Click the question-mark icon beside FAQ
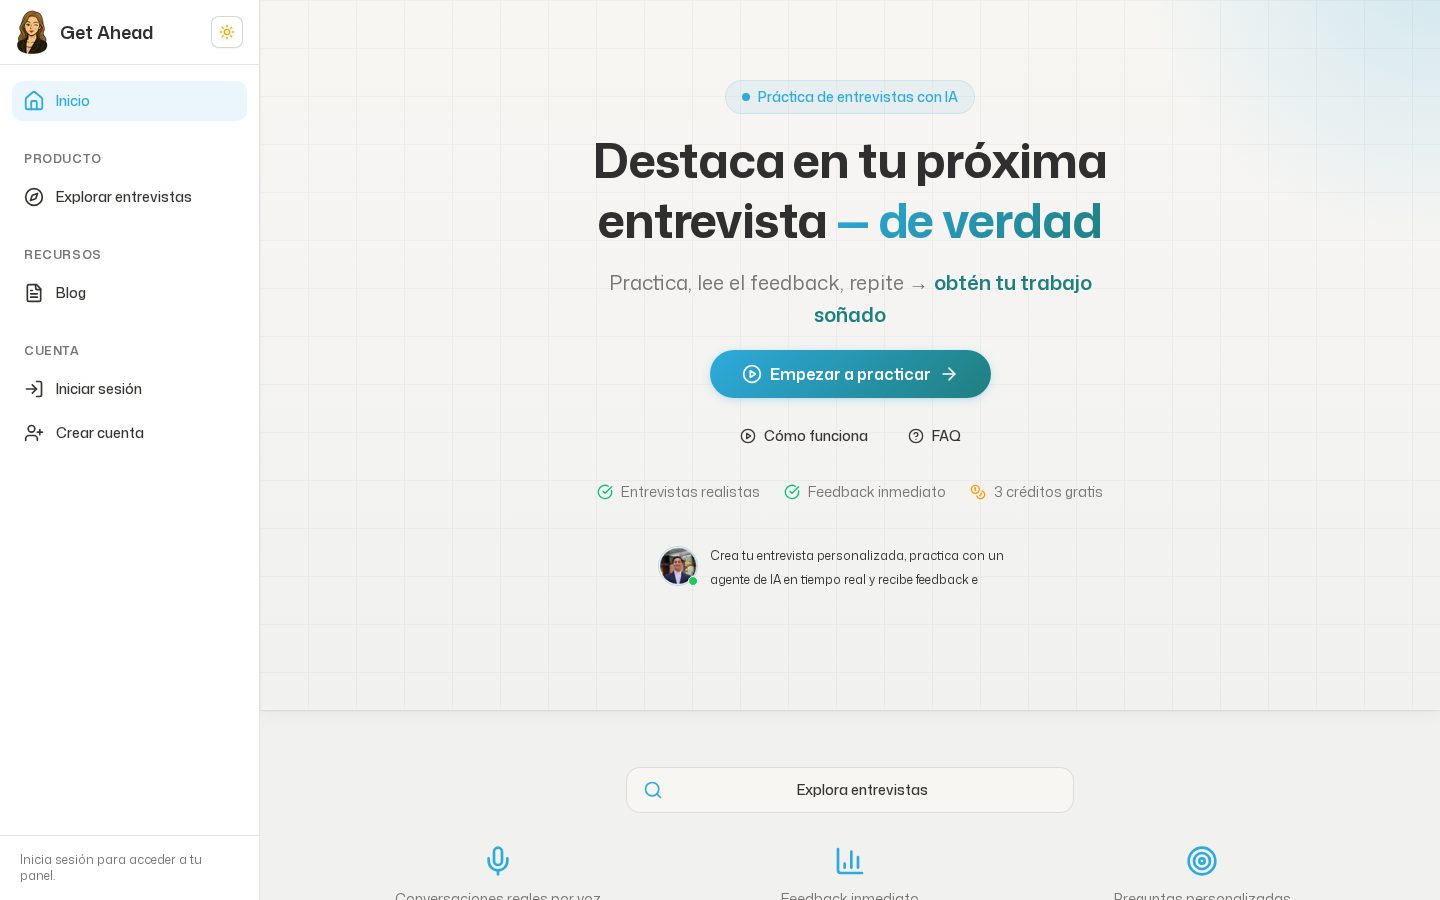This screenshot has width=1440, height=900. pyautogui.click(x=916, y=436)
